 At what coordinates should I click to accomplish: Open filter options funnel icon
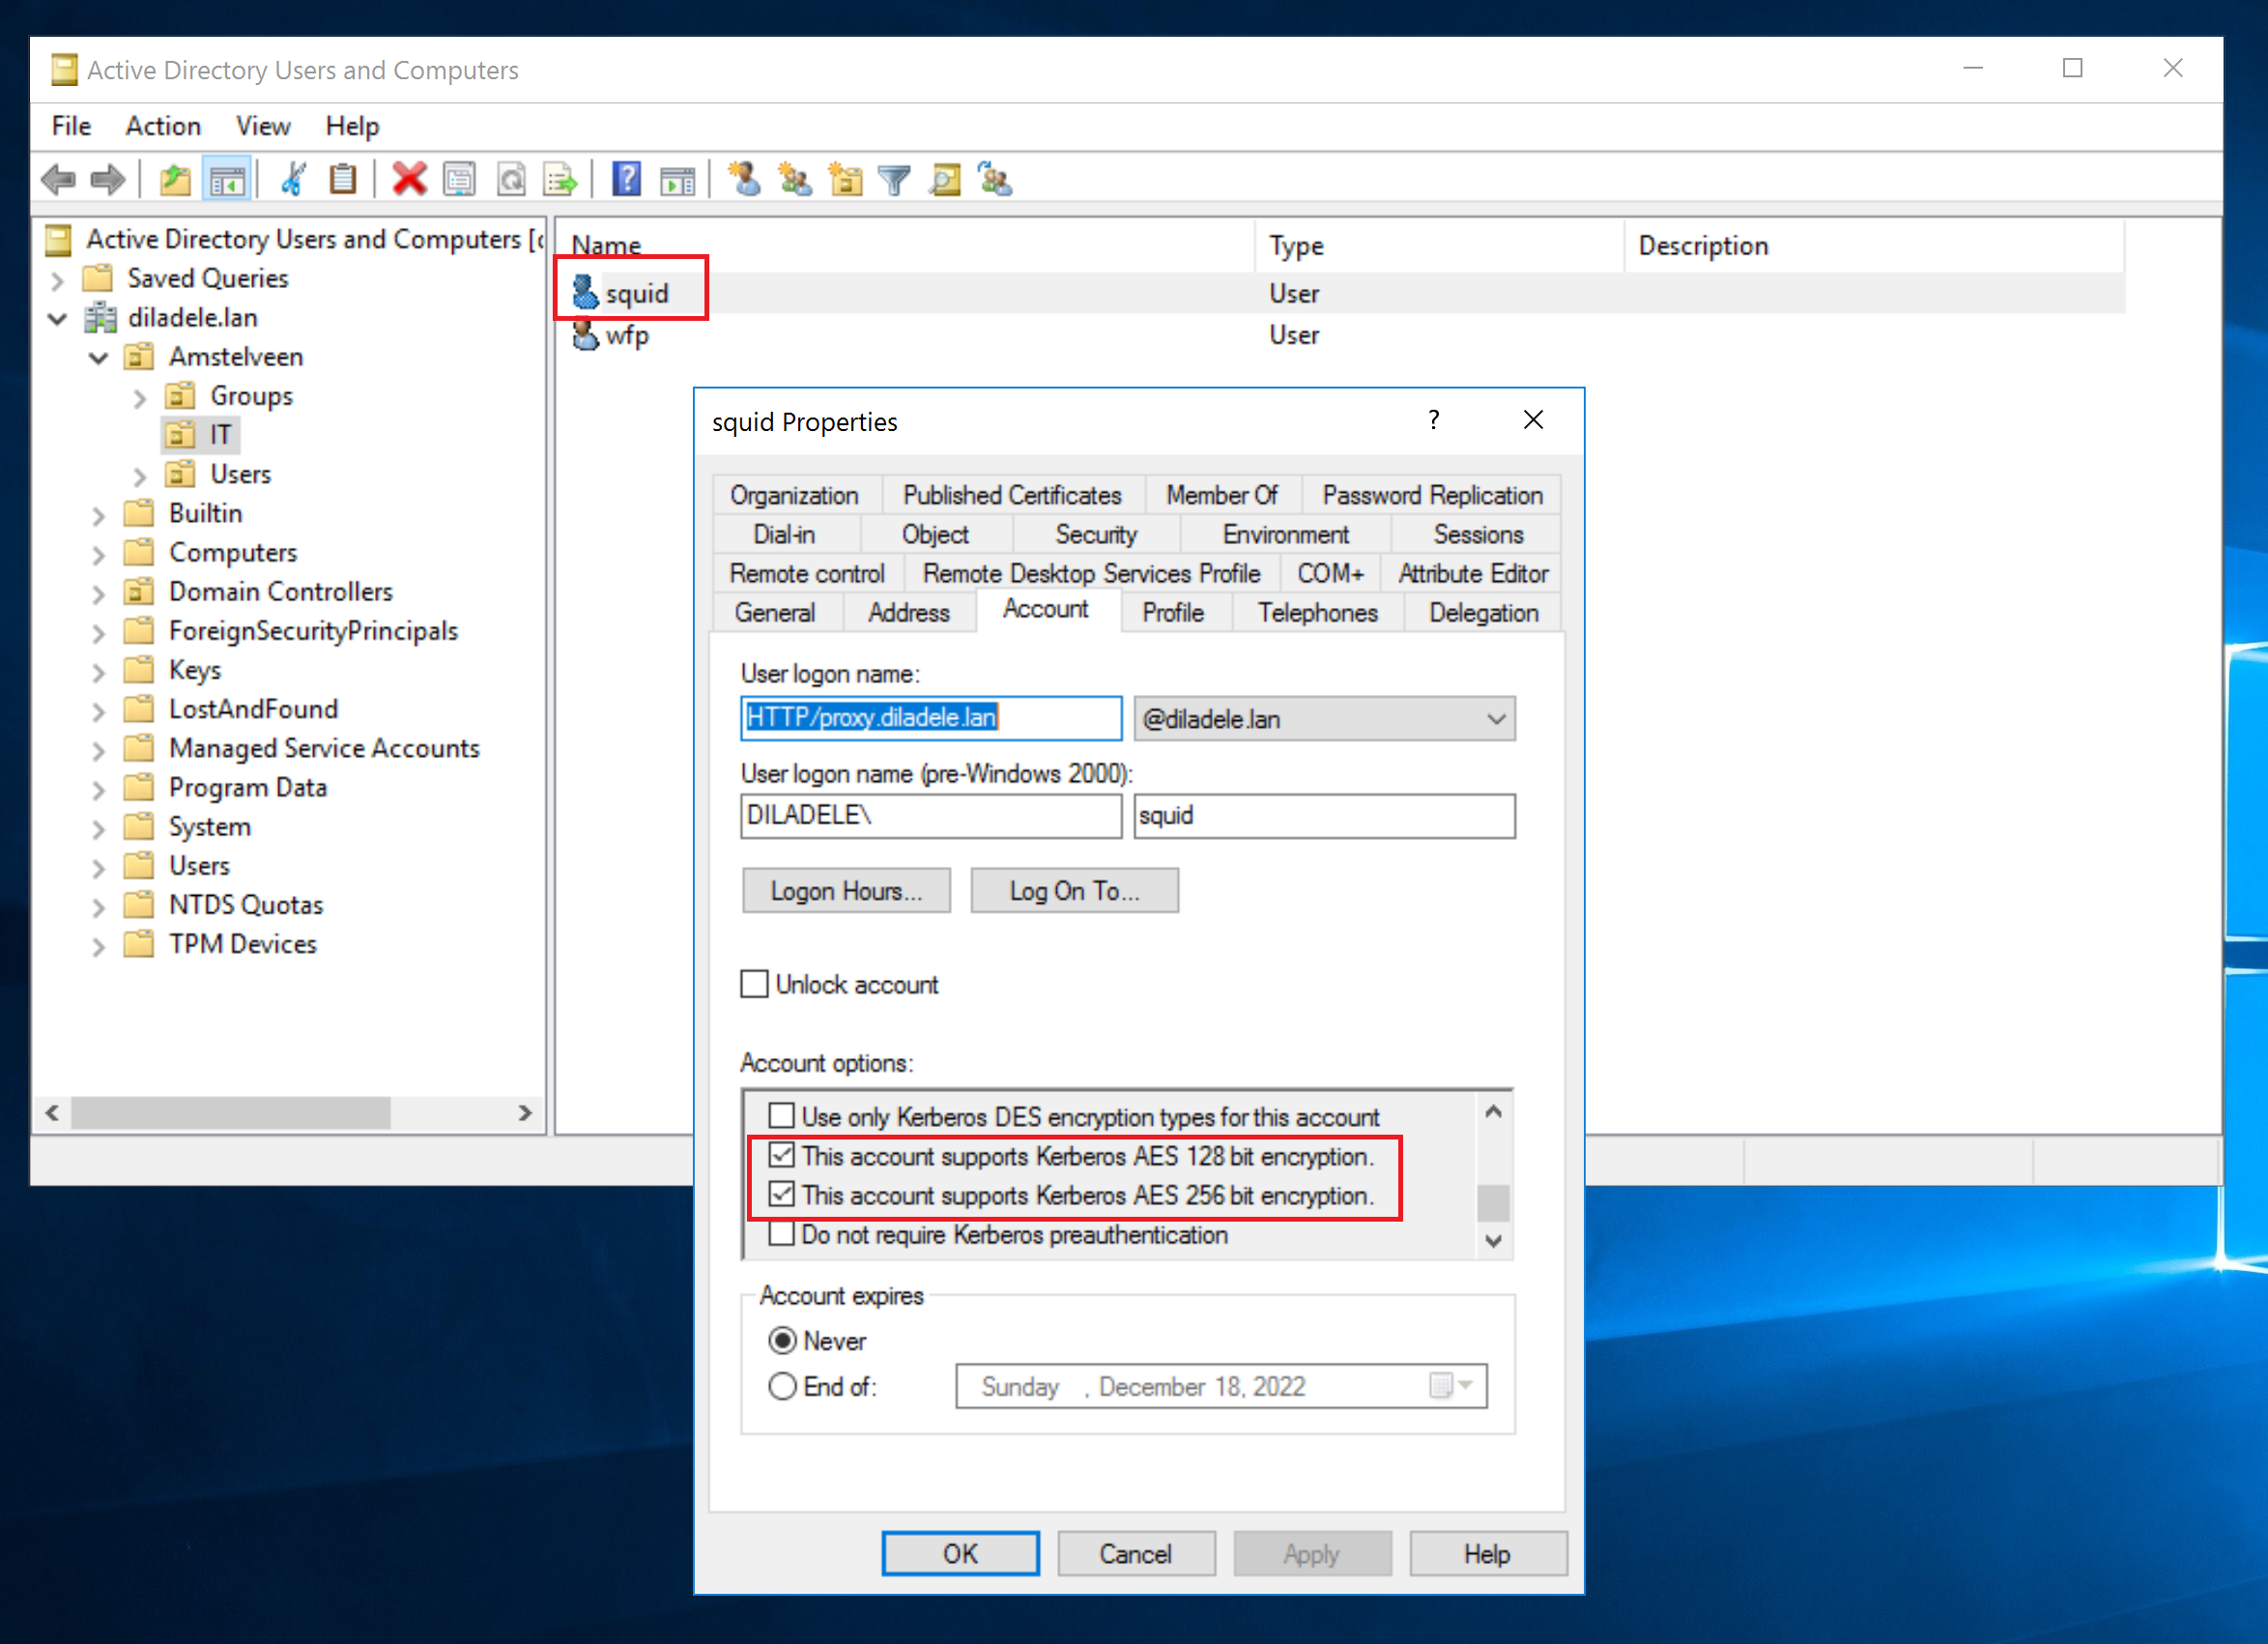894,180
